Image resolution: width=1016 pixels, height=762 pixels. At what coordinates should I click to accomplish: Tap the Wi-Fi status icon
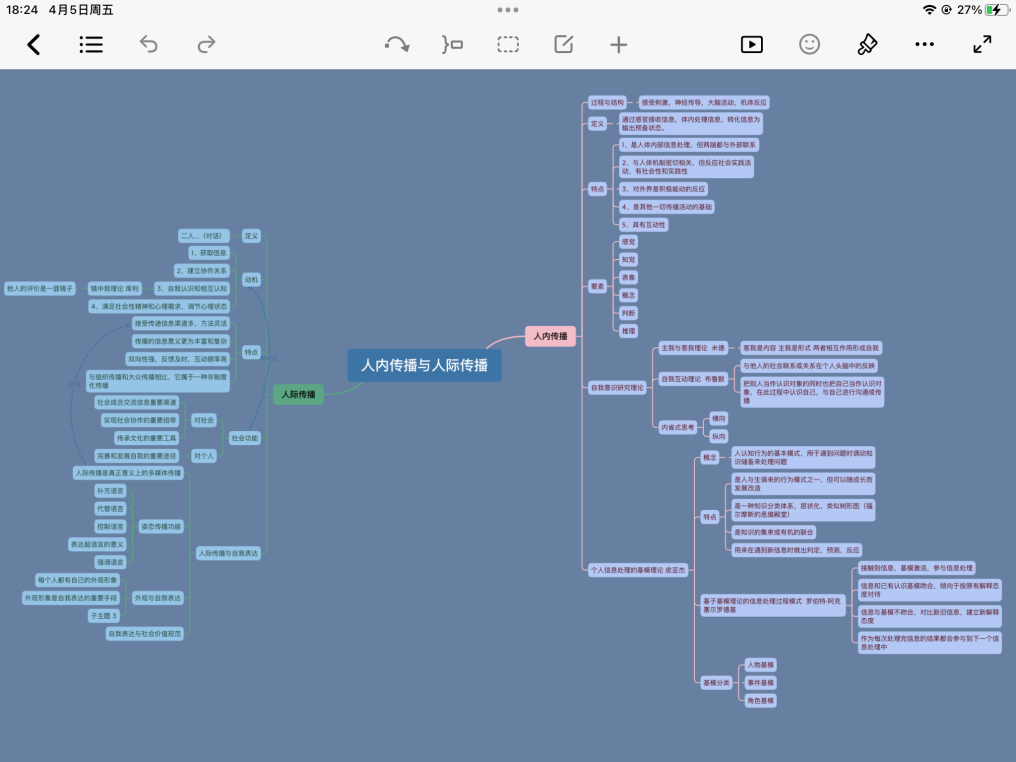(x=929, y=10)
